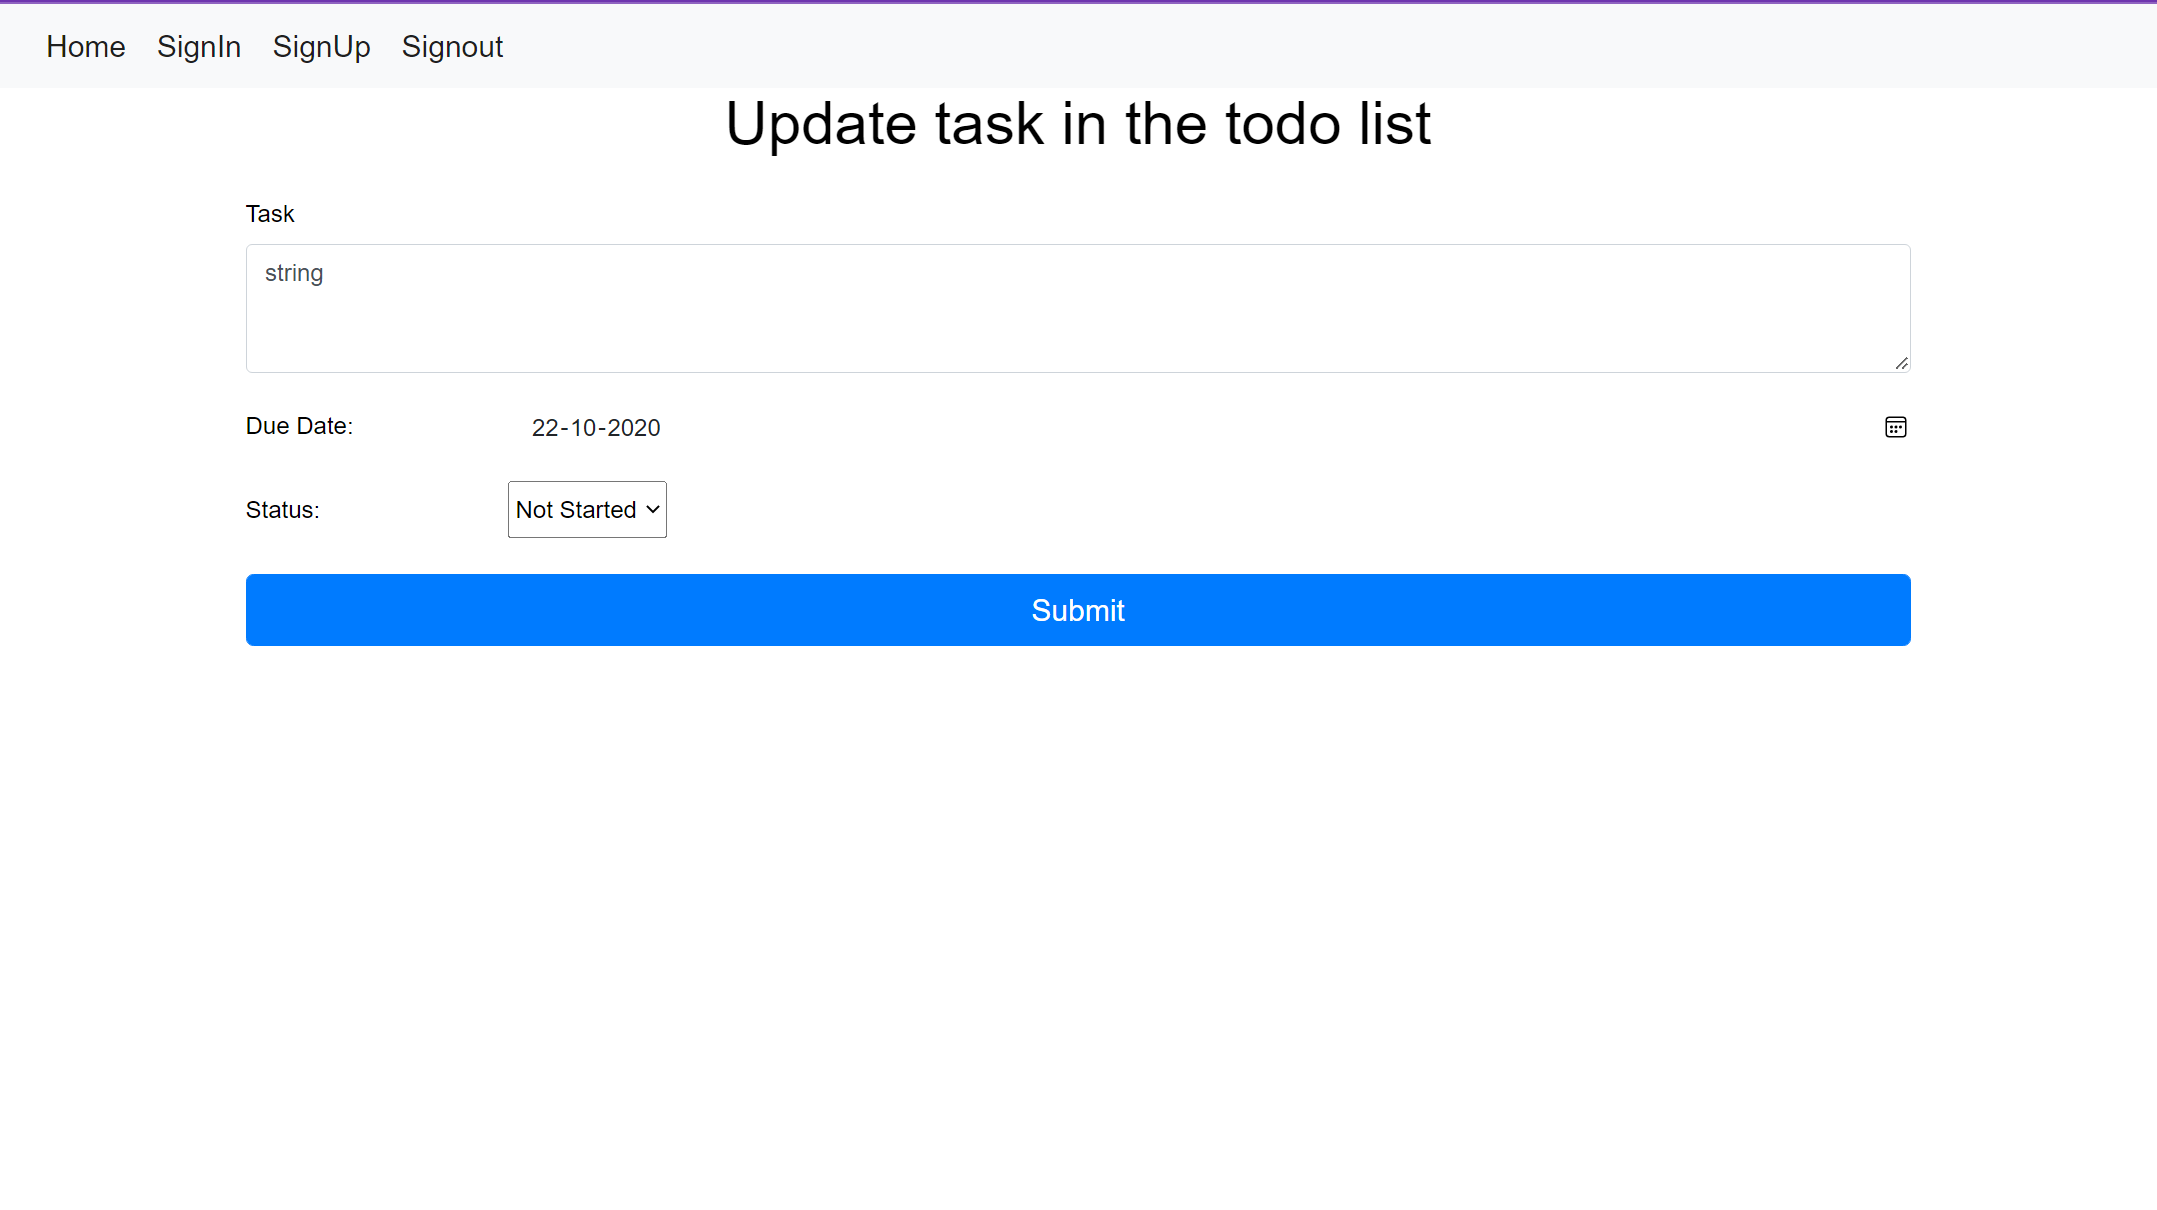2157x1210 pixels.
Task: Click the Status label
Action: point(282,509)
